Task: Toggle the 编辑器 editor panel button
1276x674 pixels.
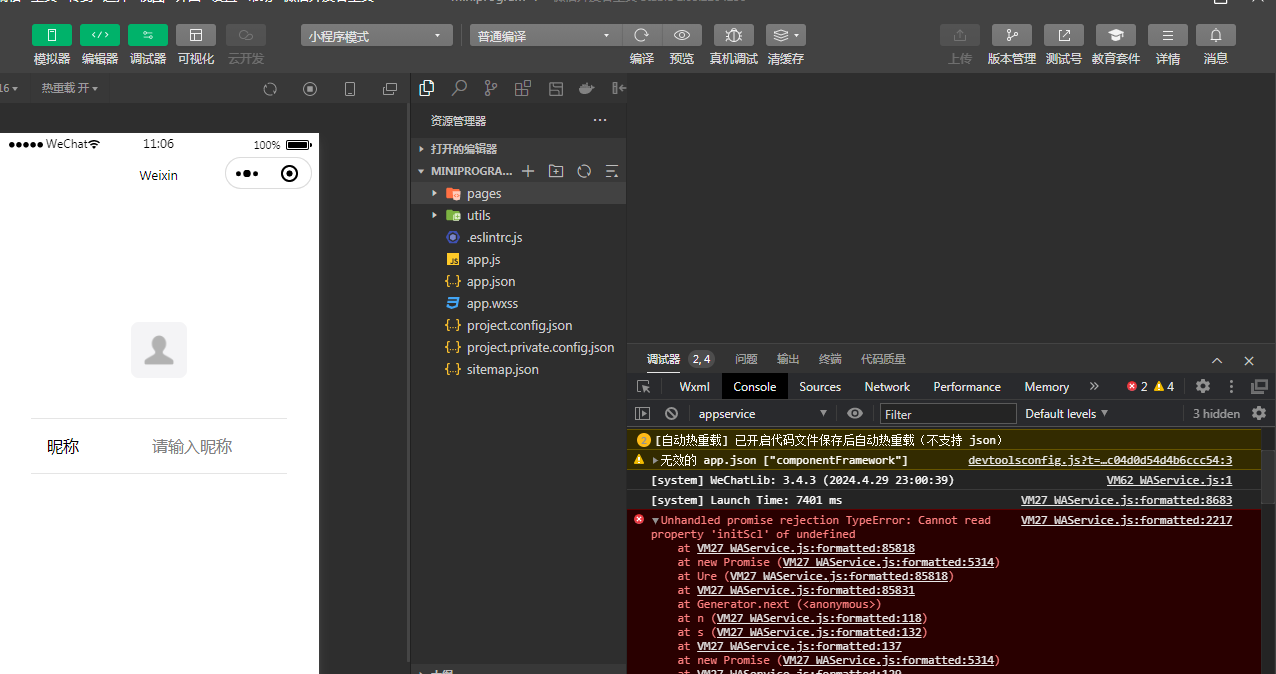Action: (x=100, y=35)
